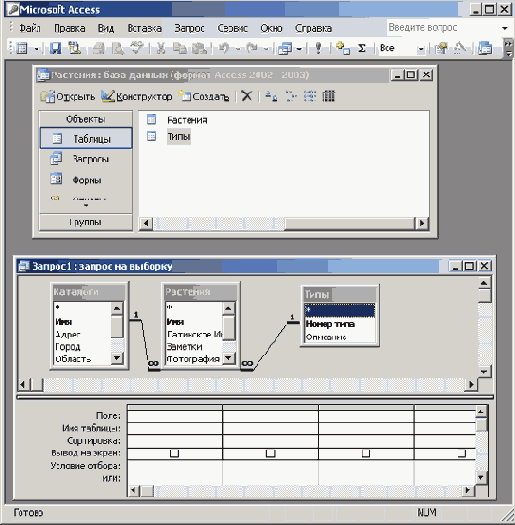Open the Справка menu
Image resolution: width=515 pixels, height=525 pixels.
point(313,28)
